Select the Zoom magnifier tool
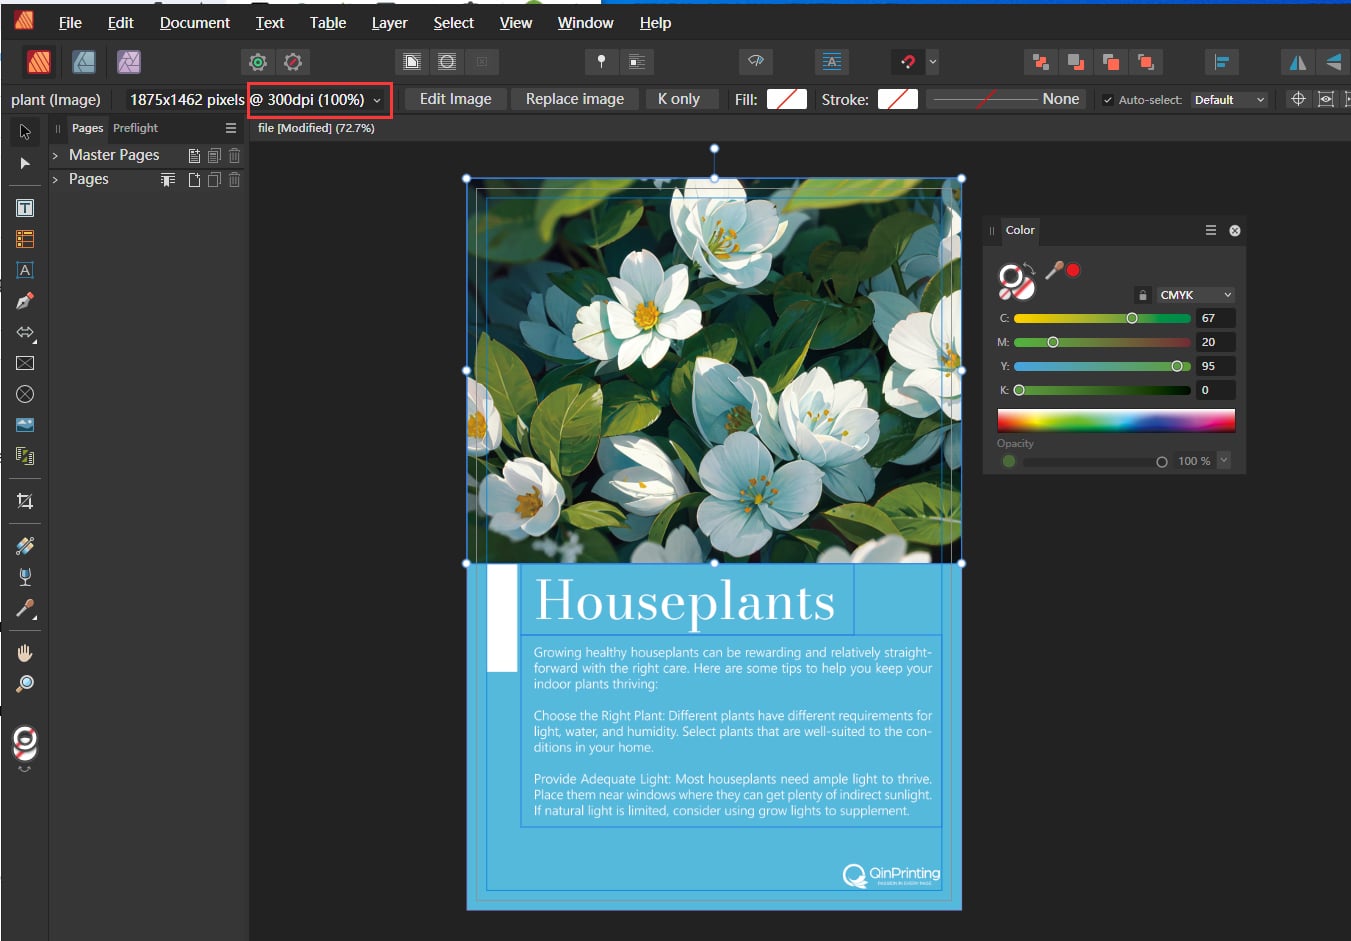1351x941 pixels. point(25,684)
